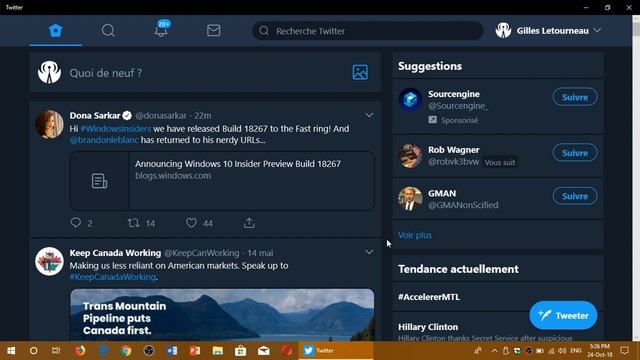The image size is (640, 360).
Task: Reply to Dona Sarkar's tweet
Action: pos(76,223)
